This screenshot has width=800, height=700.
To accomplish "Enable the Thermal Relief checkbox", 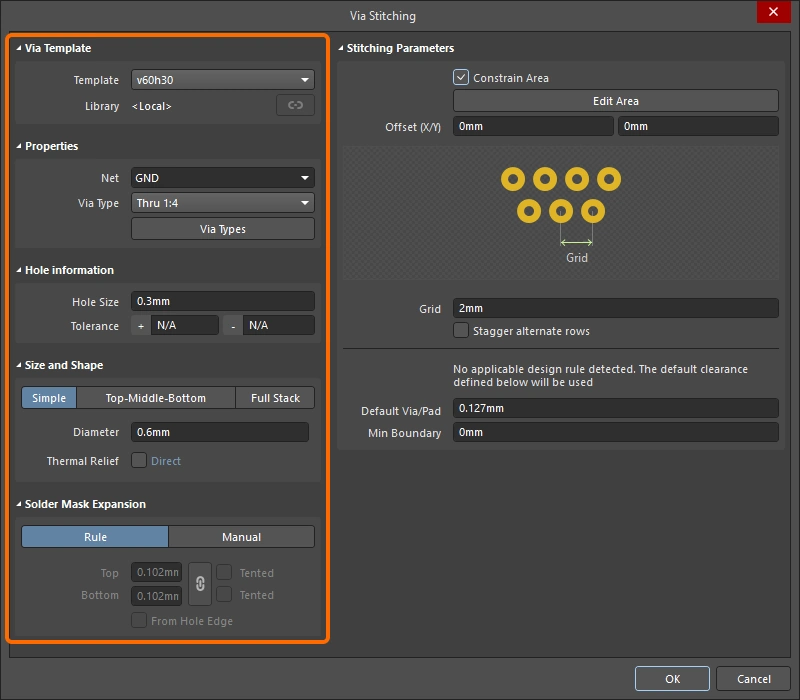I will point(139,461).
